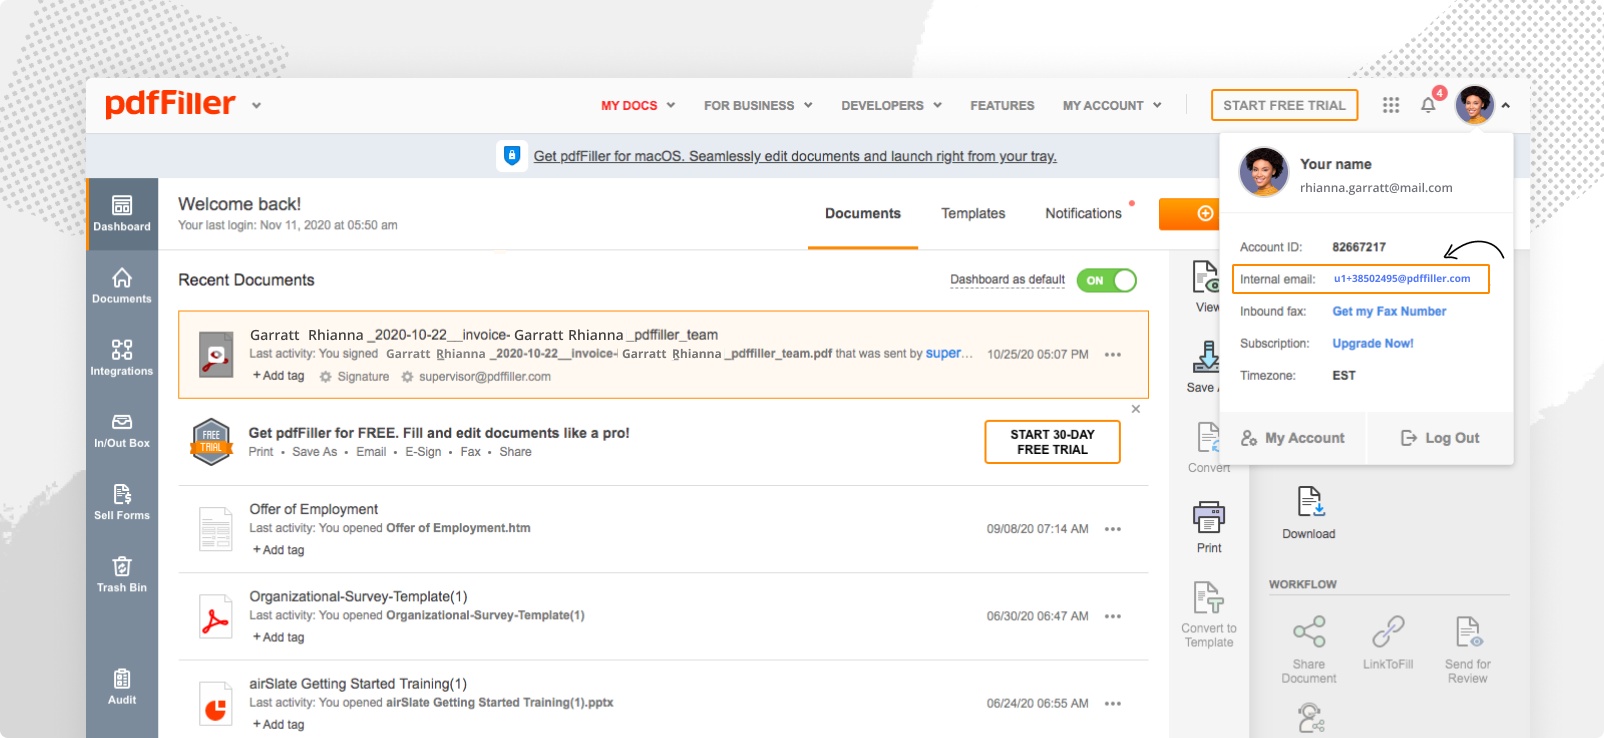This screenshot has height=738, width=1604.
Task: Open the Dashboard sidebar section
Action: (x=122, y=214)
